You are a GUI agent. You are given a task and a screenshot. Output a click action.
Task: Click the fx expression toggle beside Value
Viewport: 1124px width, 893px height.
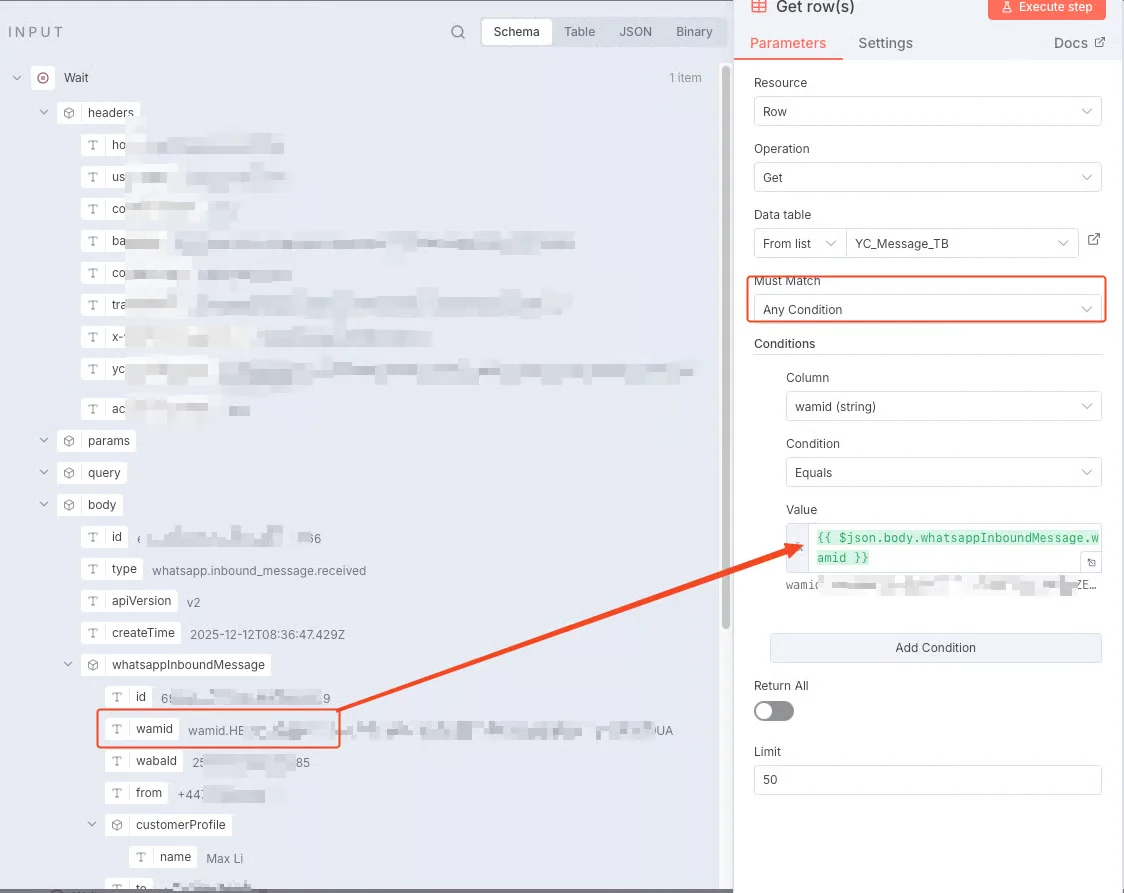[x=798, y=548]
